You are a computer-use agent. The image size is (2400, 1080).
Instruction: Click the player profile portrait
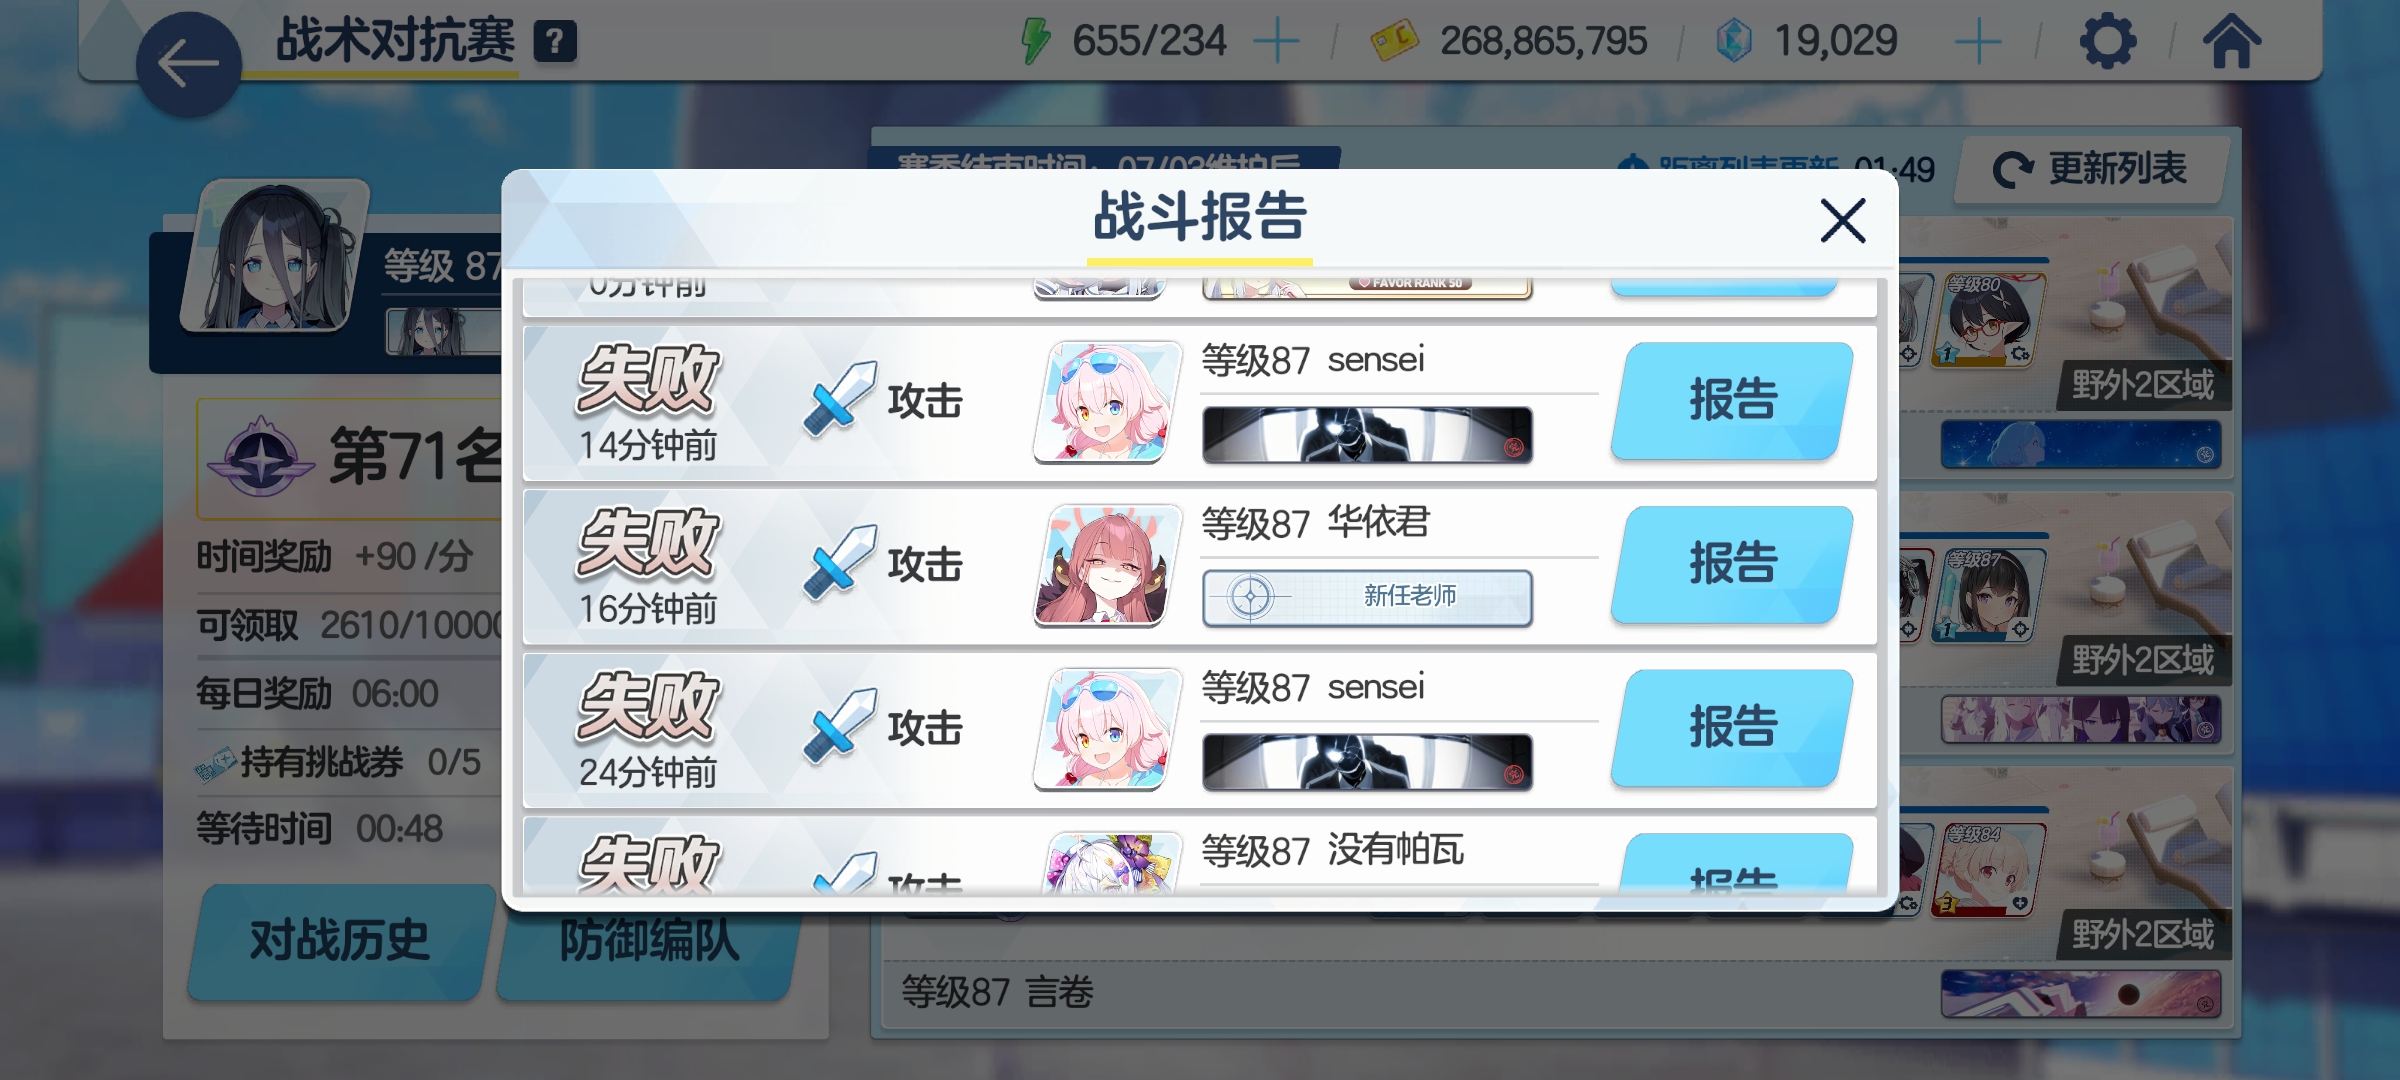[x=276, y=257]
